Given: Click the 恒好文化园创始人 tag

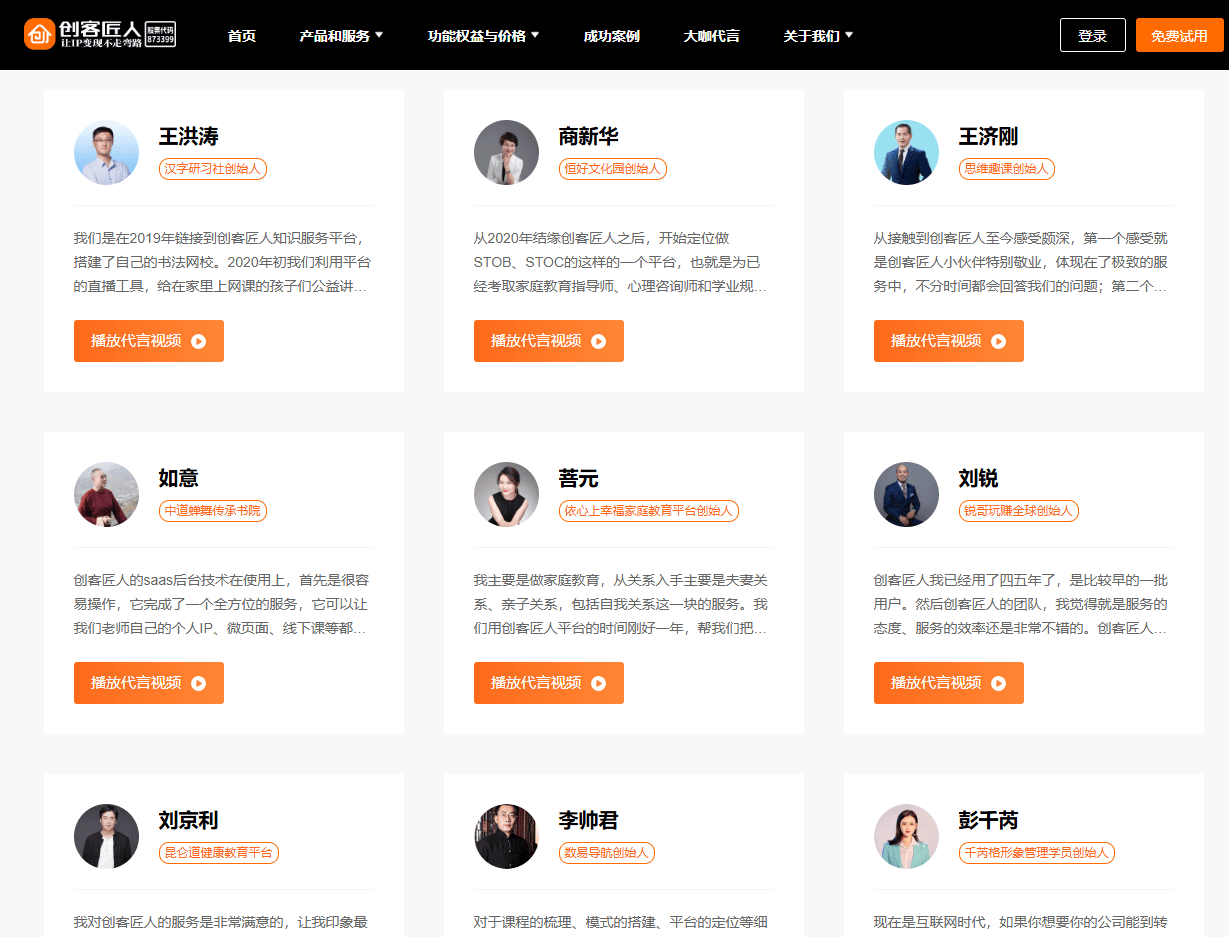Looking at the screenshot, I should 612,169.
